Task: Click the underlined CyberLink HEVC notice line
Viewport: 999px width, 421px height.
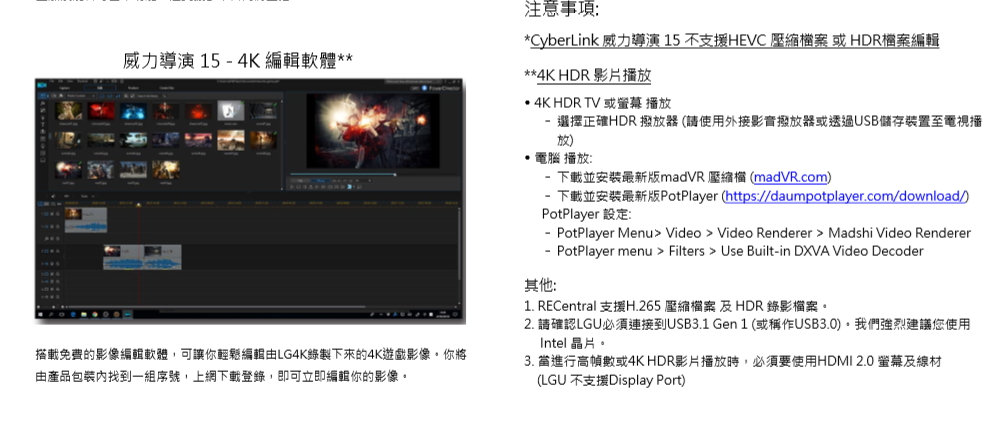Action: (x=735, y=41)
